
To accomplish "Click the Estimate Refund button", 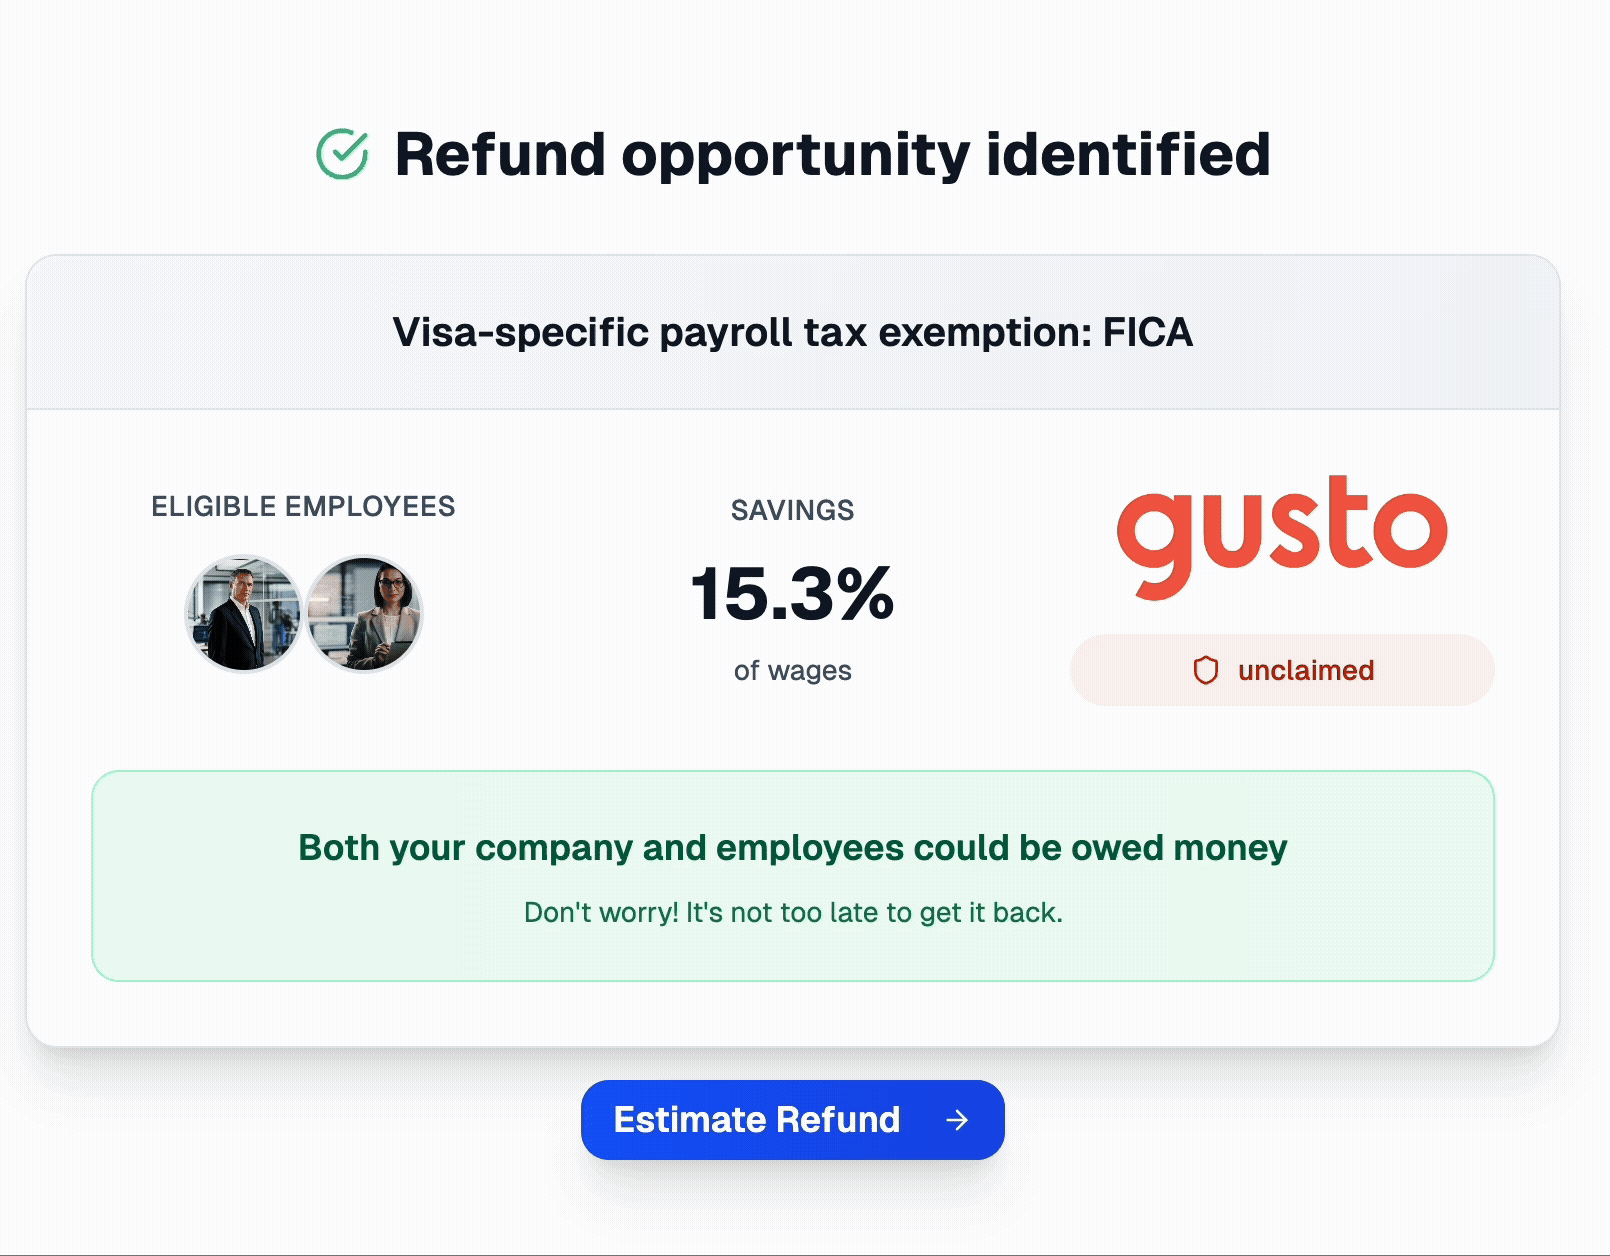I will 793,1120.
